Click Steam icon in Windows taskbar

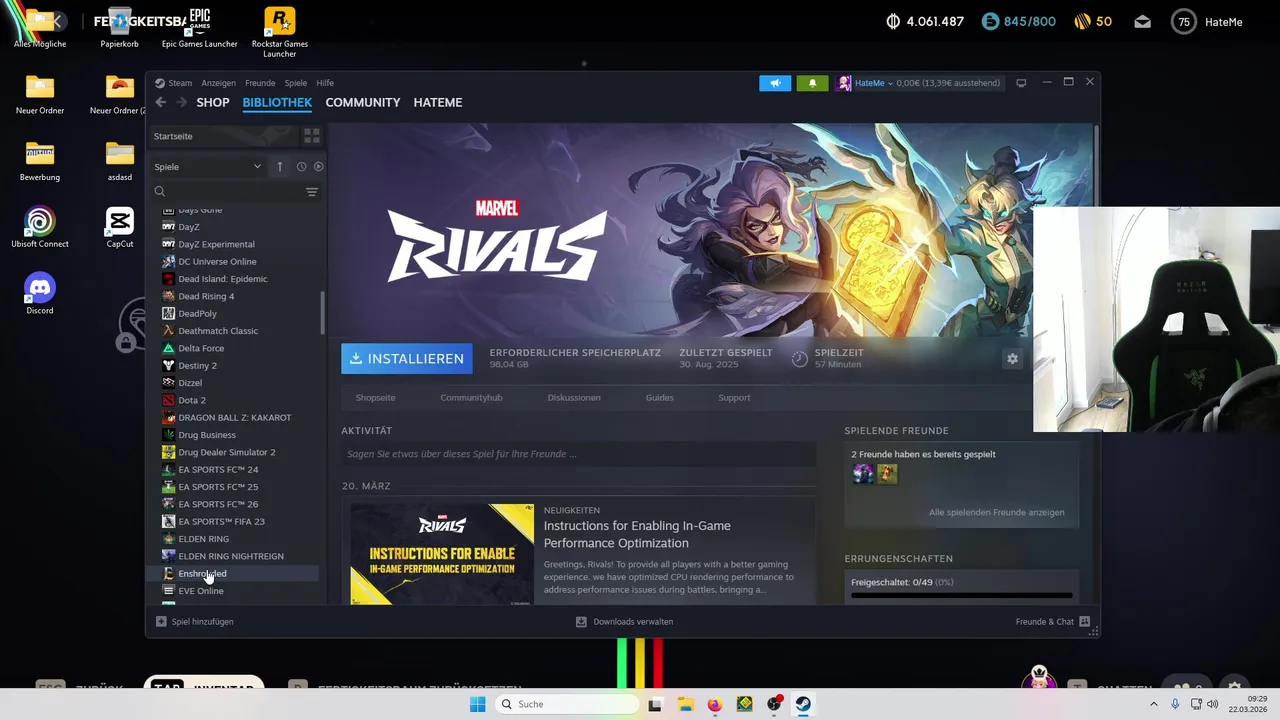803,704
